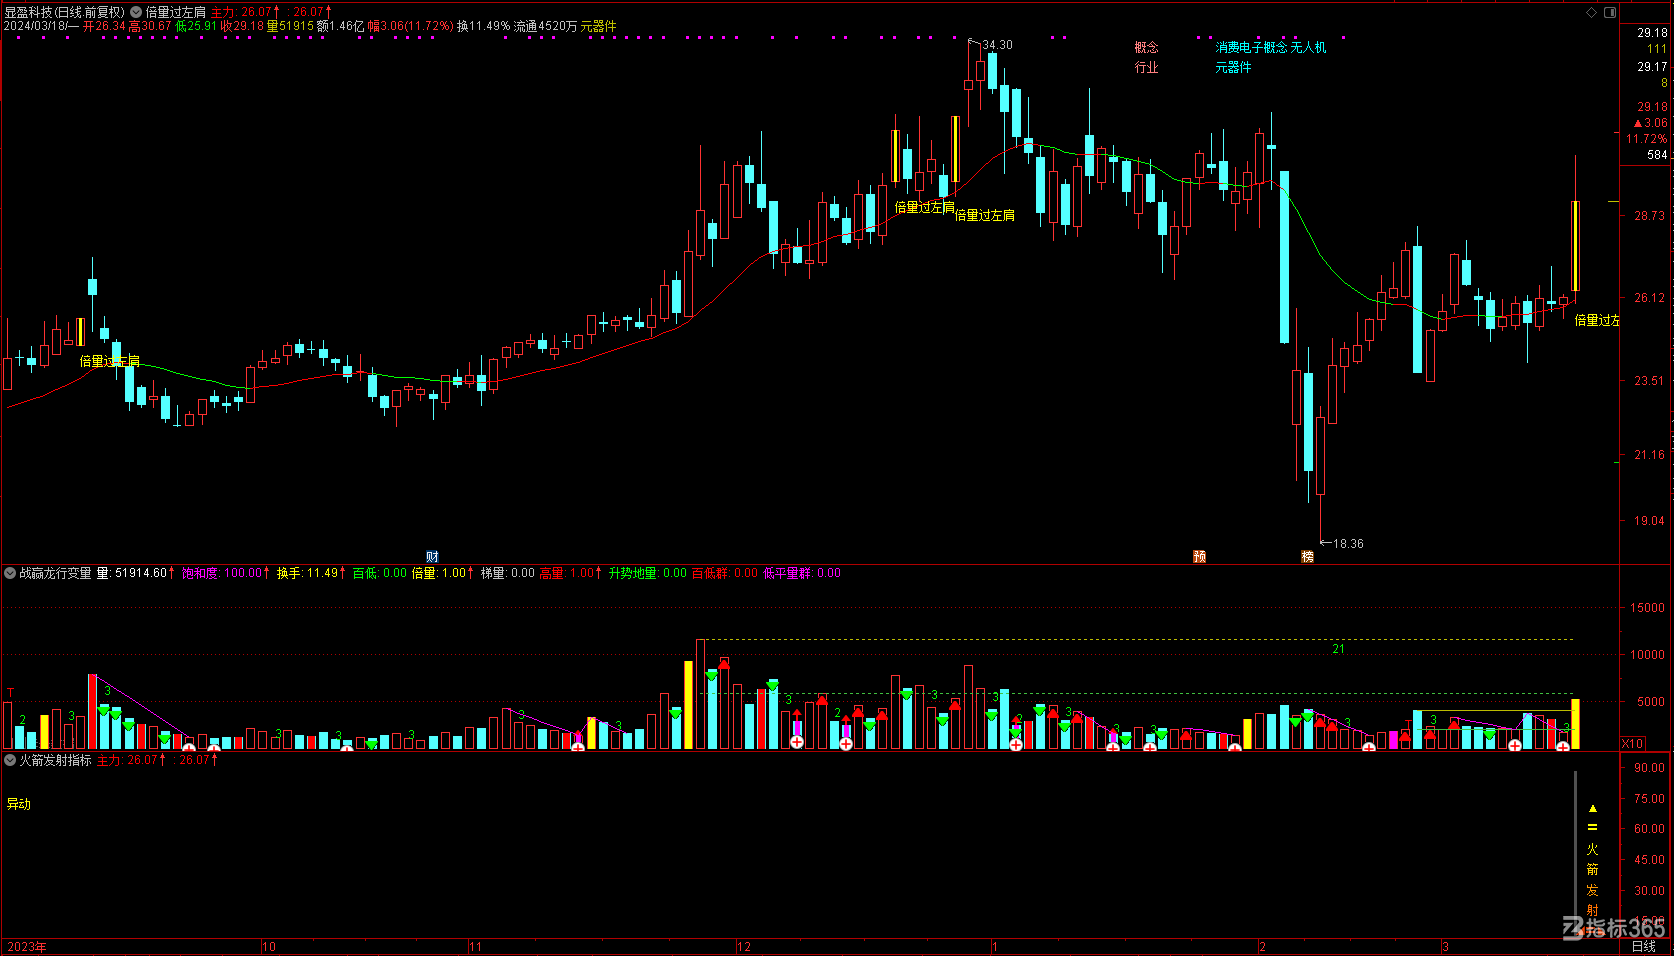The height and width of the screenshot is (956, 1674).
Task: Click the 预 forecast marker on chart
Action: coord(1199,556)
